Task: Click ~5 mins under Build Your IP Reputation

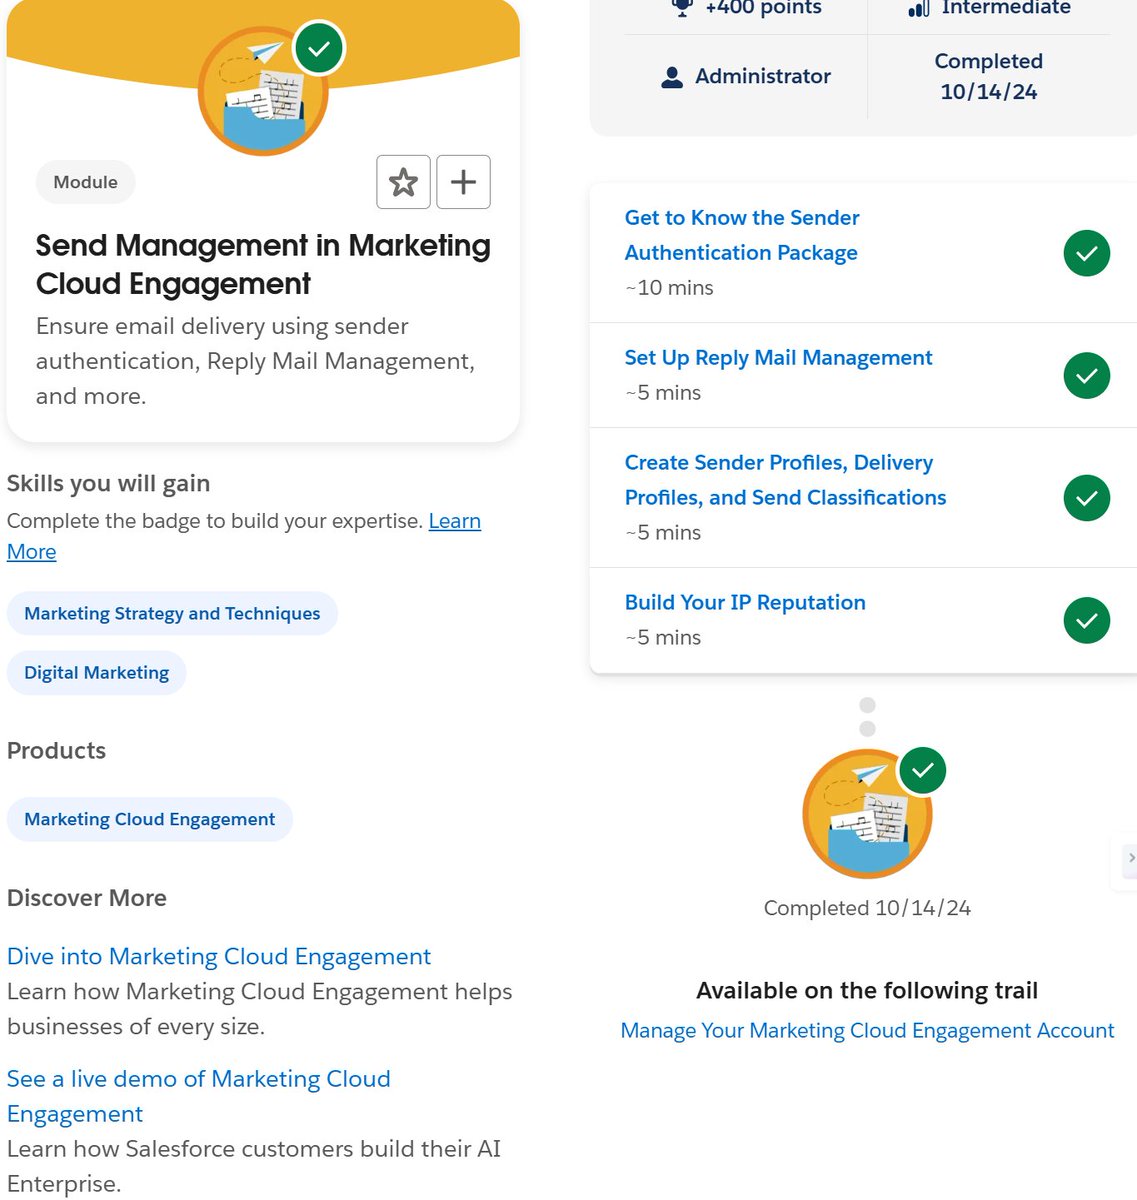Action: pos(663,638)
